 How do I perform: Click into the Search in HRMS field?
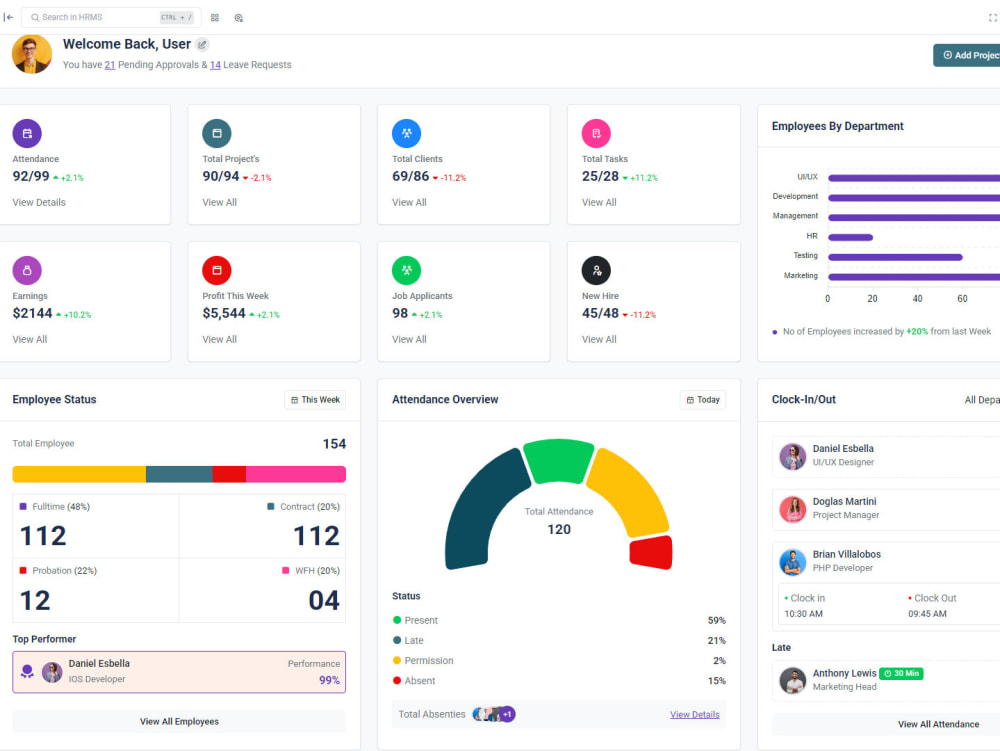coord(111,17)
